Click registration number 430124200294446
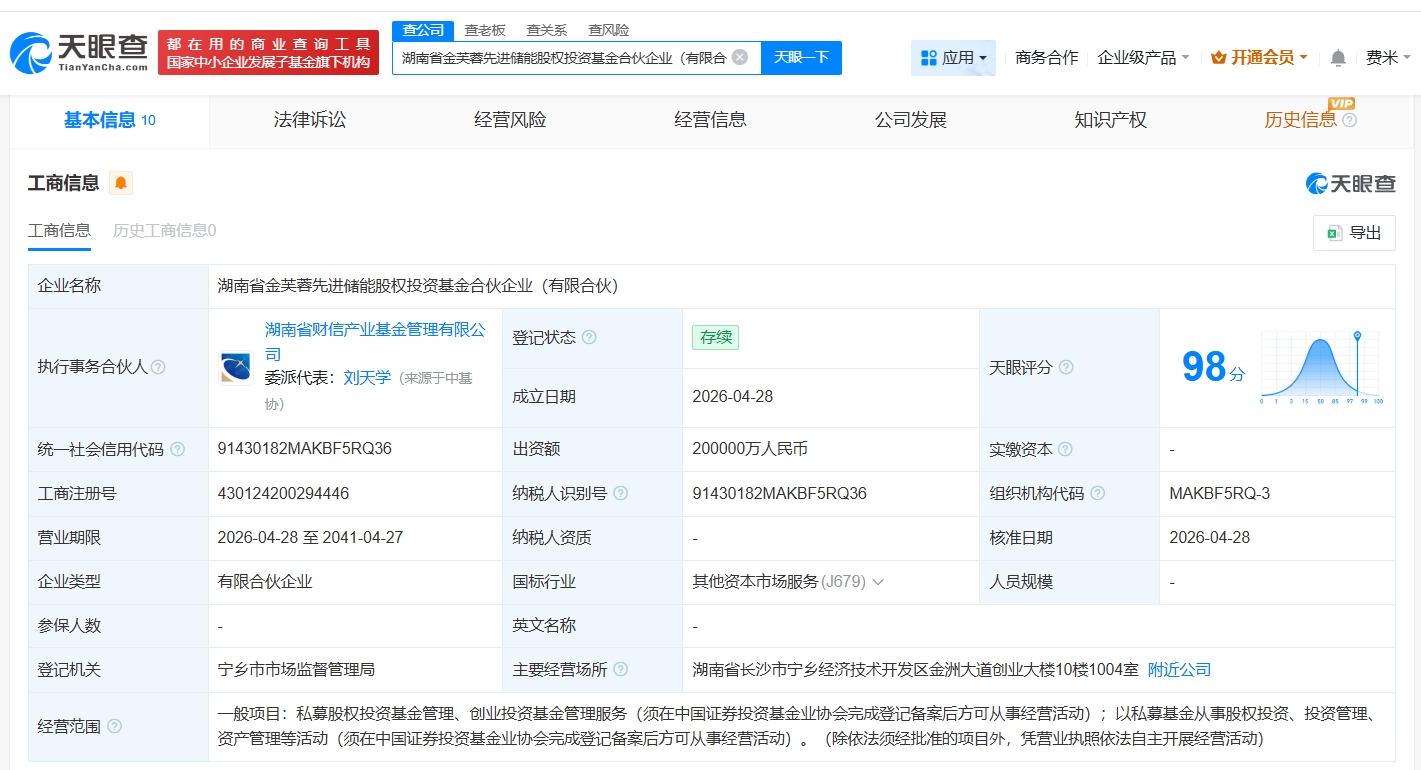Image resolution: width=1421 pixels, height=770 pixels. tap(283, 493)
